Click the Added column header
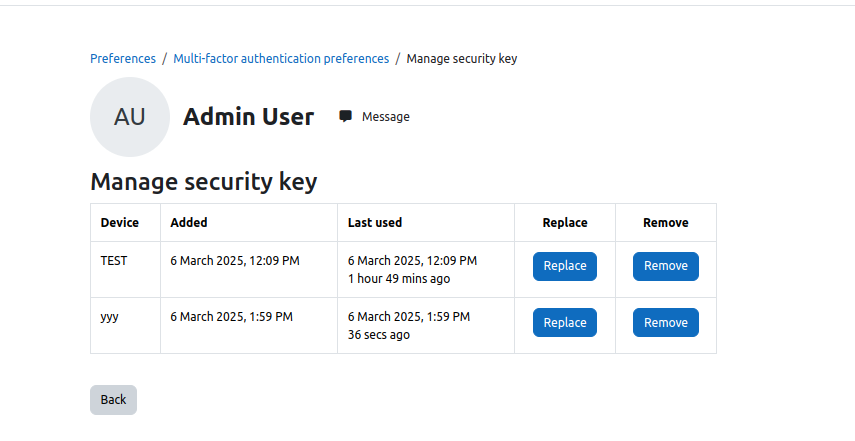The width and height of the screenshot is (855, 441). pyautogui.click(x=189, y=222)
